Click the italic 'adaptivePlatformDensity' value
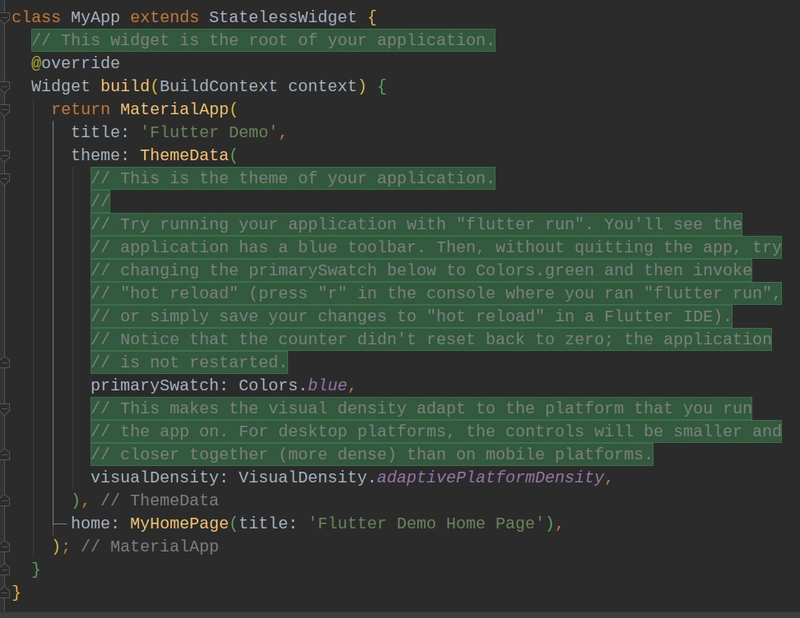The image size is (800, 618). [x=490, y=477]
